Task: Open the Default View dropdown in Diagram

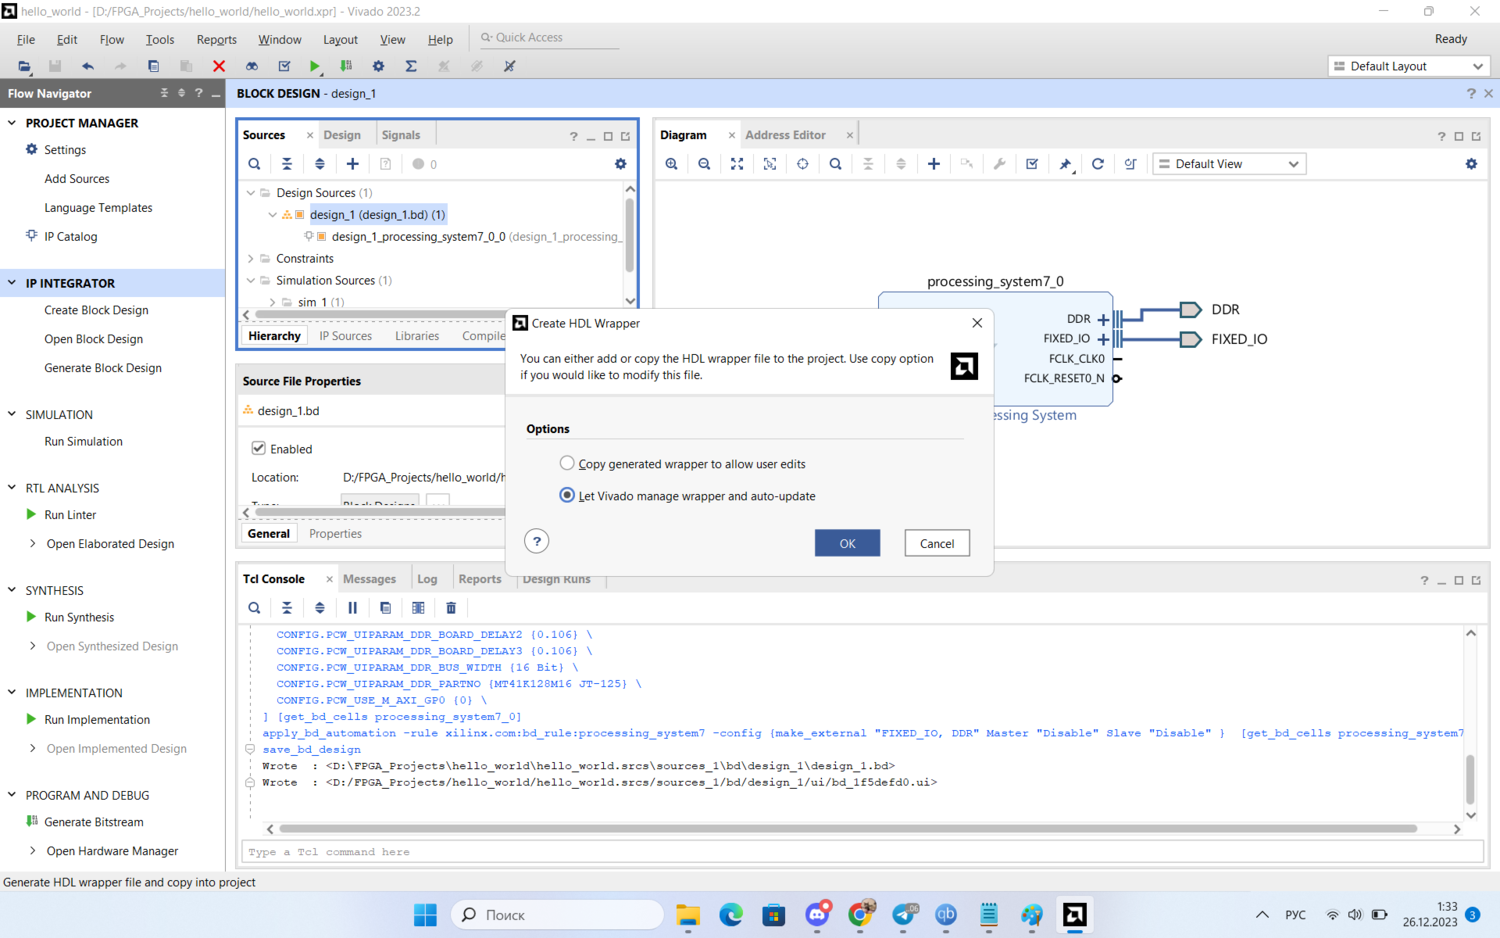Action: pyautogui.click(x=1229, y=164)
